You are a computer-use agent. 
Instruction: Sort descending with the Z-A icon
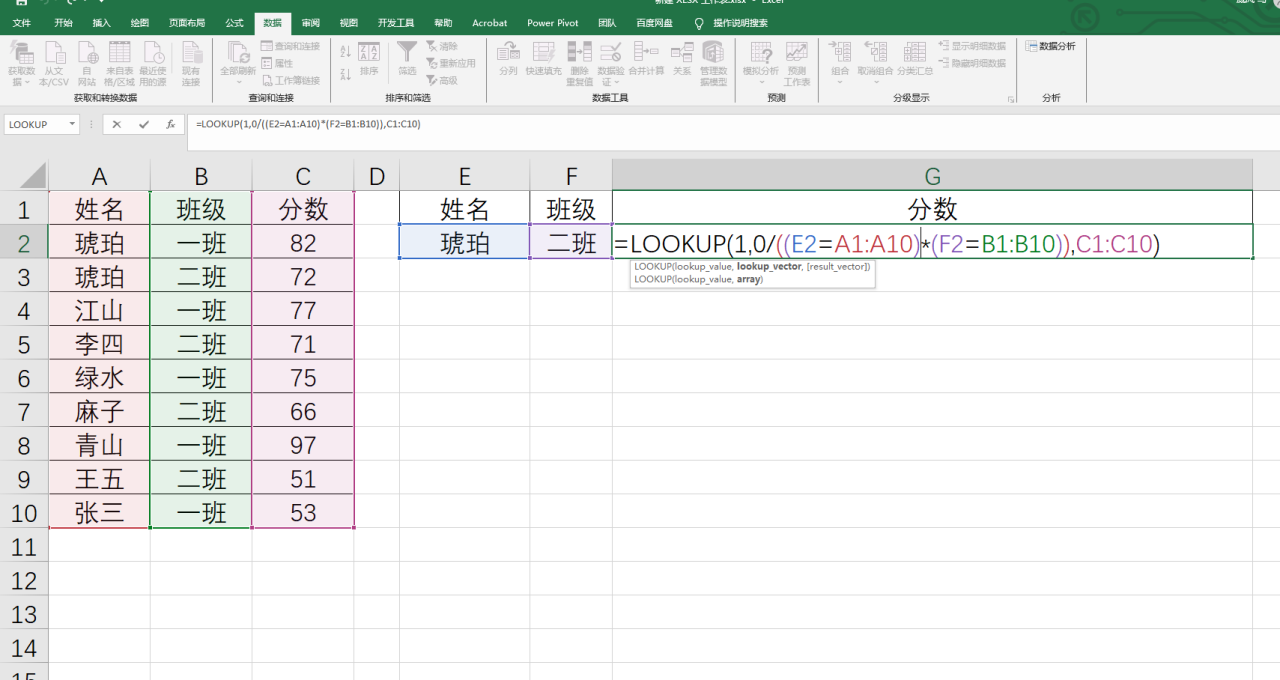[345, 73]
